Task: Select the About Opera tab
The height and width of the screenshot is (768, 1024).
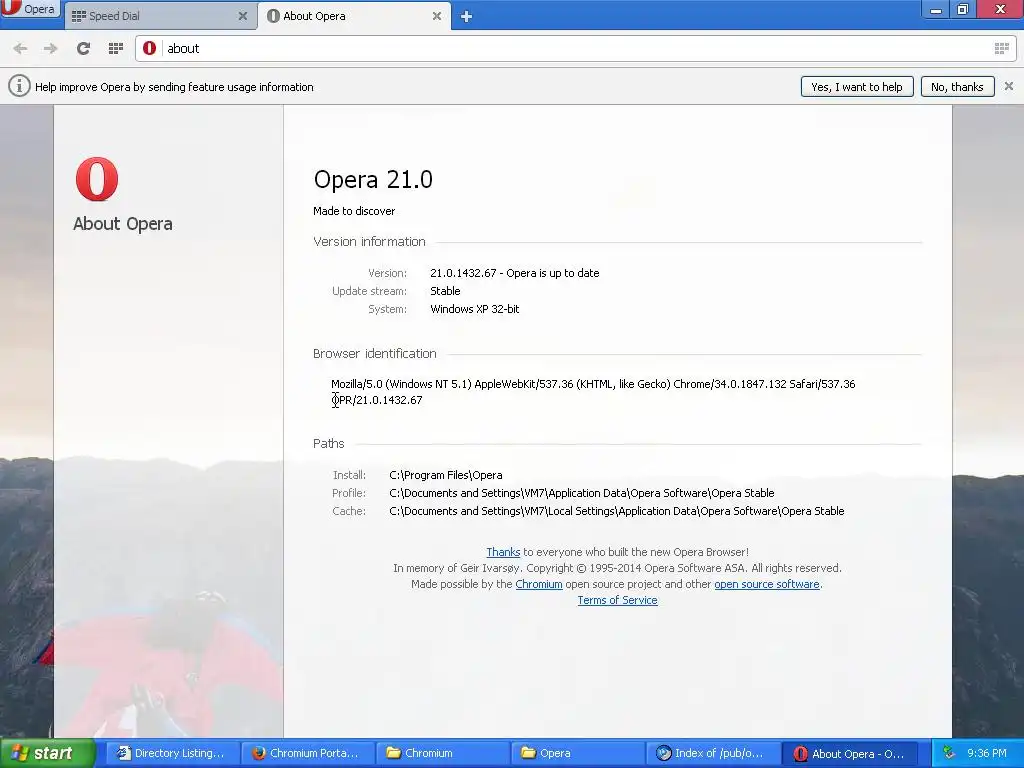Action: pyautogui.click(x=356, y=16)
